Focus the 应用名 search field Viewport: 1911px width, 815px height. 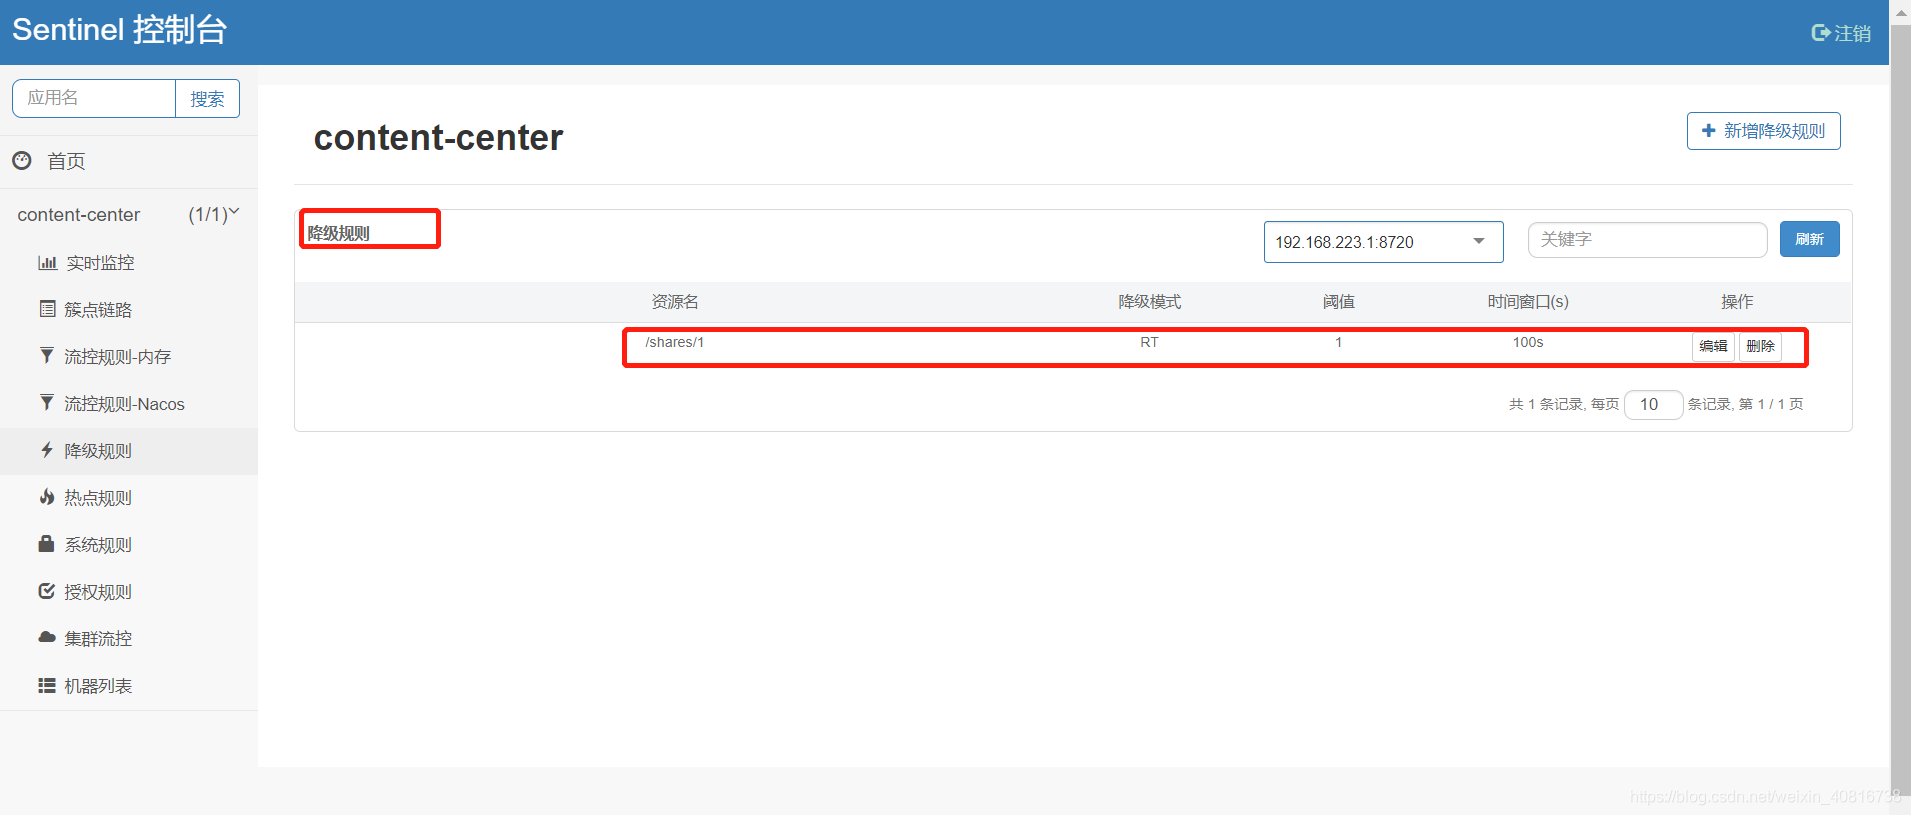94,98
